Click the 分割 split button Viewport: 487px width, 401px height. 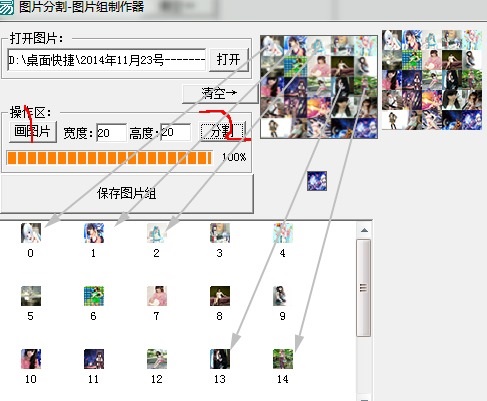tap(222, 132)
